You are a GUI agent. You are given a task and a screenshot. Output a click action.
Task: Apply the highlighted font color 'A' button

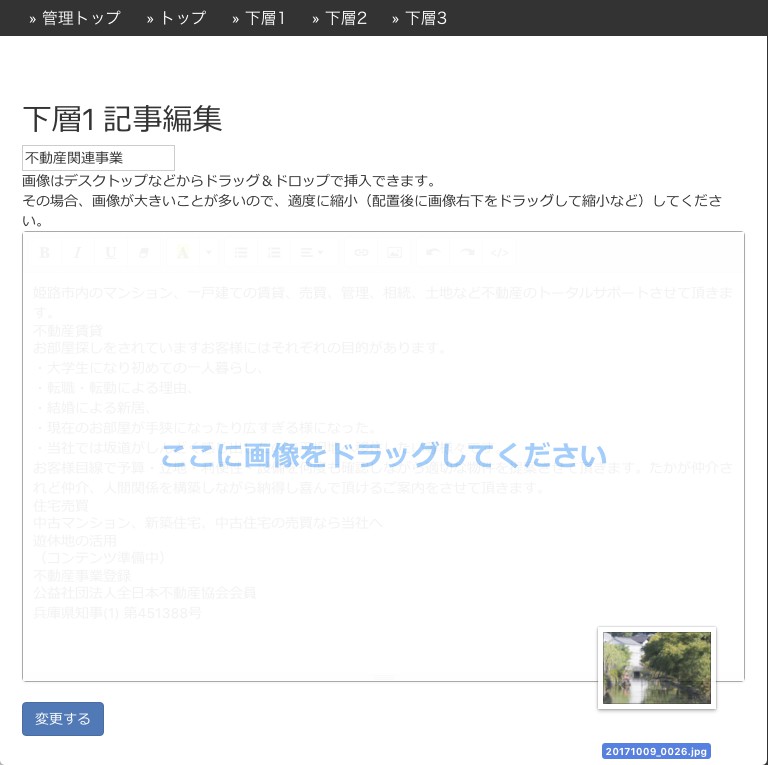pyautogui.click(x=182, y=252)
